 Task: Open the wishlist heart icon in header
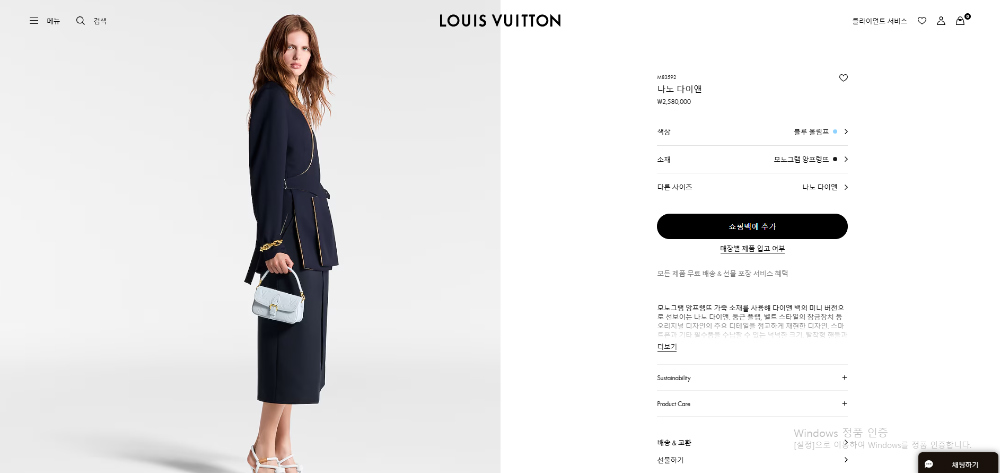(x=922, y=20)
